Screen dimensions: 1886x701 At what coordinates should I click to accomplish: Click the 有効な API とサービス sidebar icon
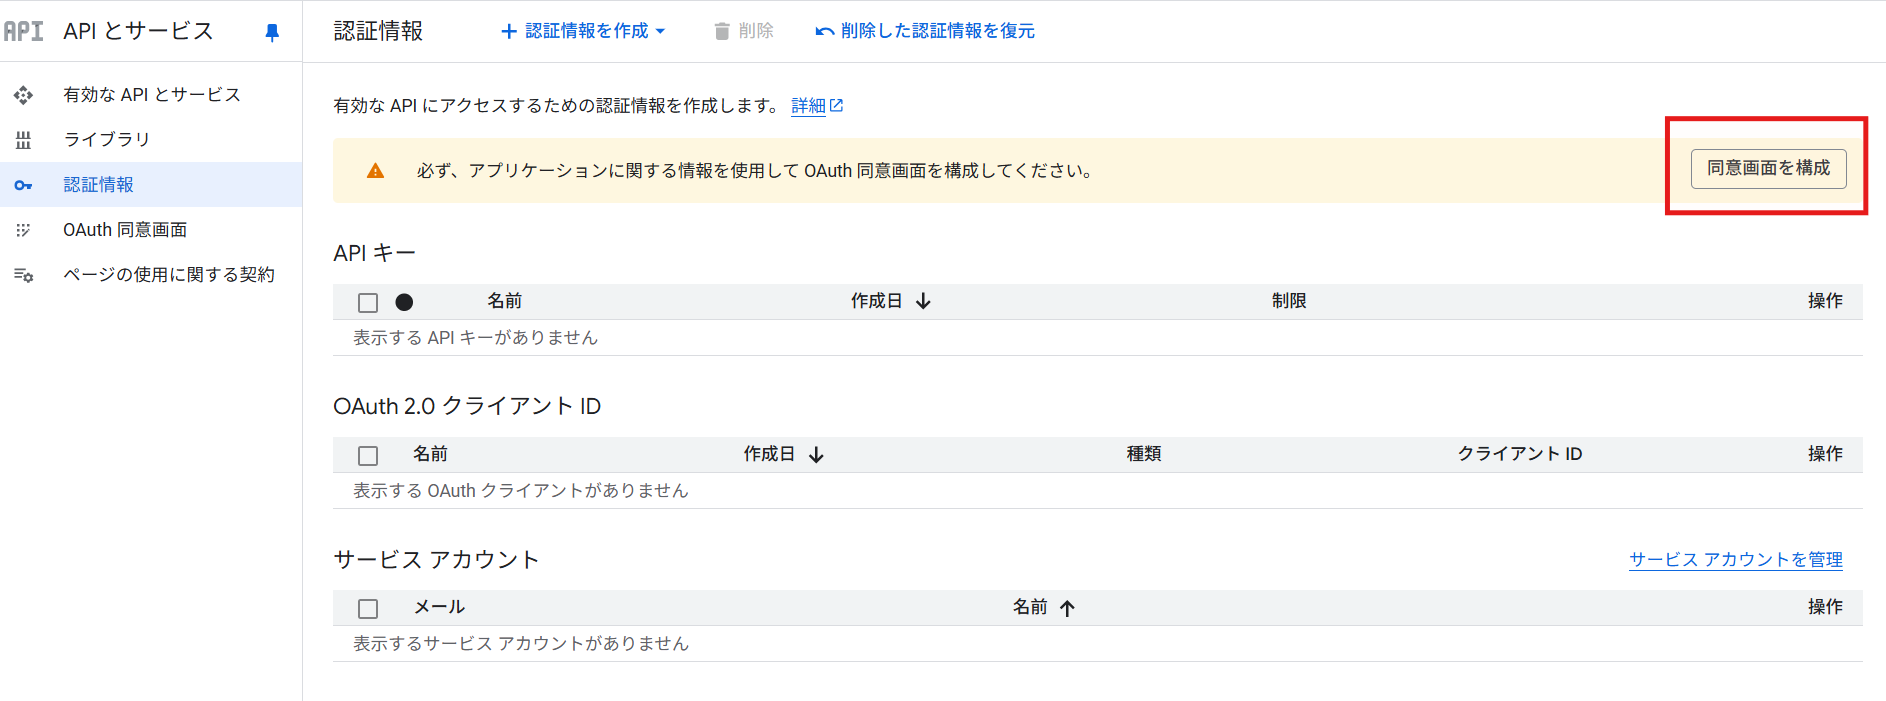click(23, 95)
